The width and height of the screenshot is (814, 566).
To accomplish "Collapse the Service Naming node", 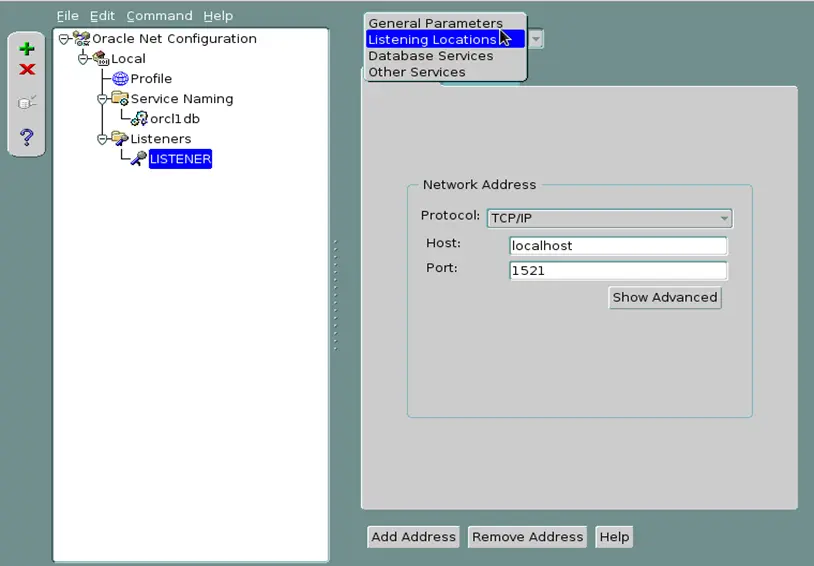I will [x=102, y=99].
